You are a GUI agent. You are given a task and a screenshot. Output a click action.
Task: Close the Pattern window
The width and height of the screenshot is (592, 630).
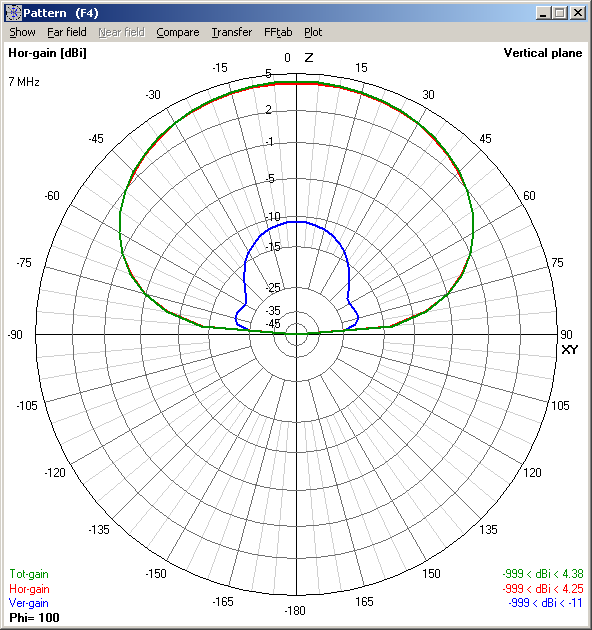[578, 13]
